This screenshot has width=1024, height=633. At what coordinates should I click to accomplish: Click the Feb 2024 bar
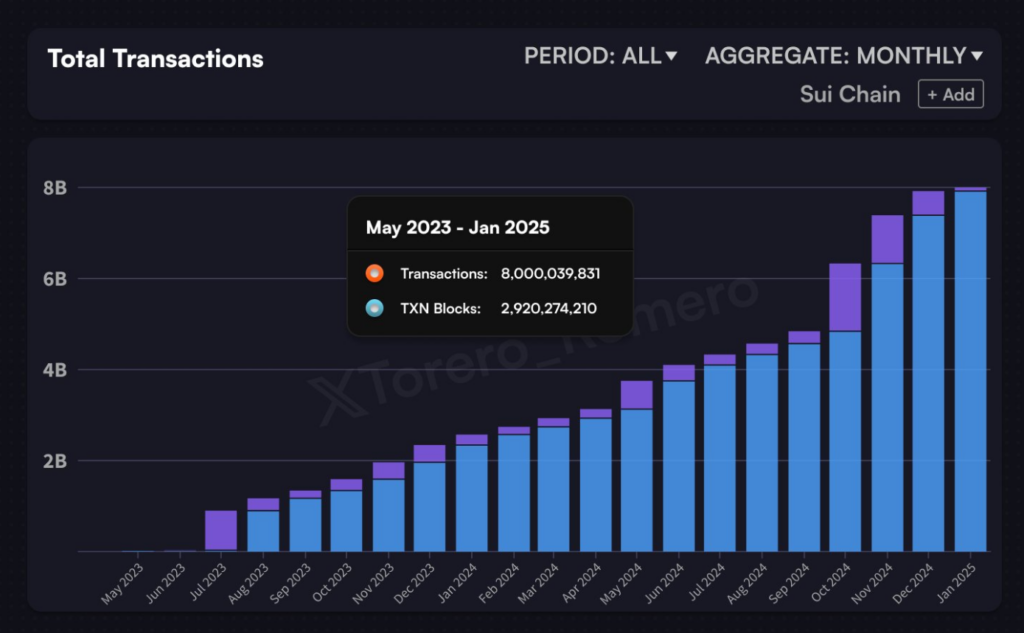[x=514, y=489]
